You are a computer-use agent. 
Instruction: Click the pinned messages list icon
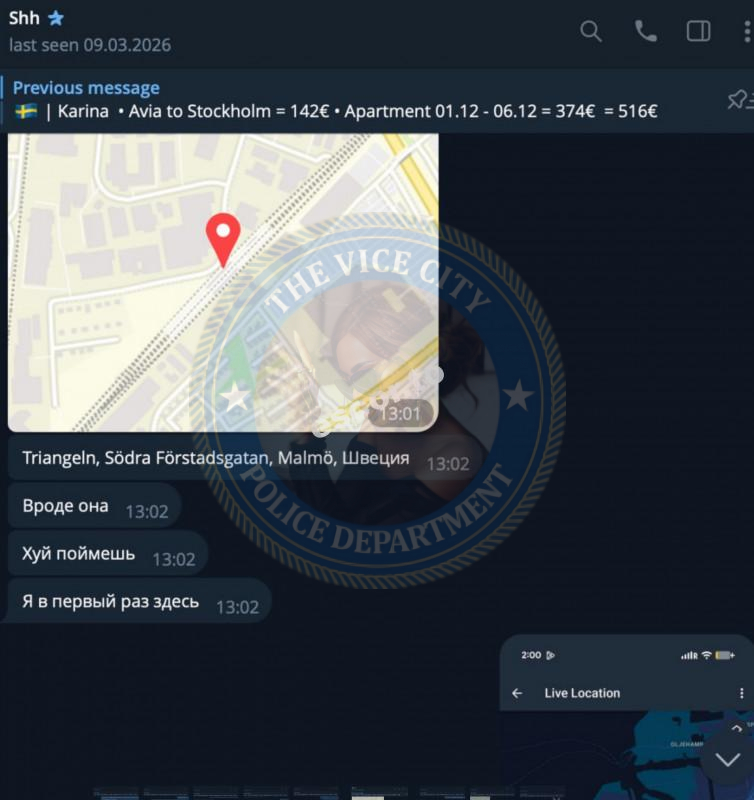click(x=739, y=100)
